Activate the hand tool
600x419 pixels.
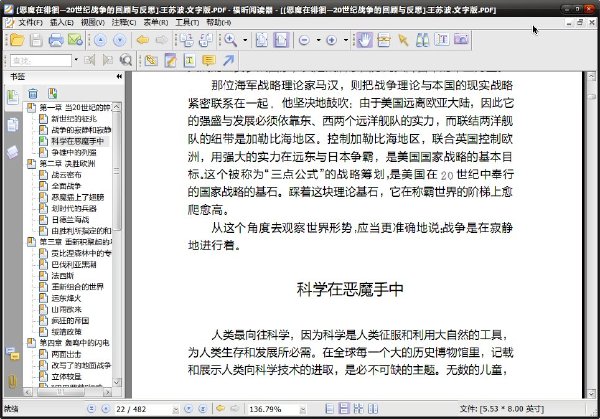(364, 40)
